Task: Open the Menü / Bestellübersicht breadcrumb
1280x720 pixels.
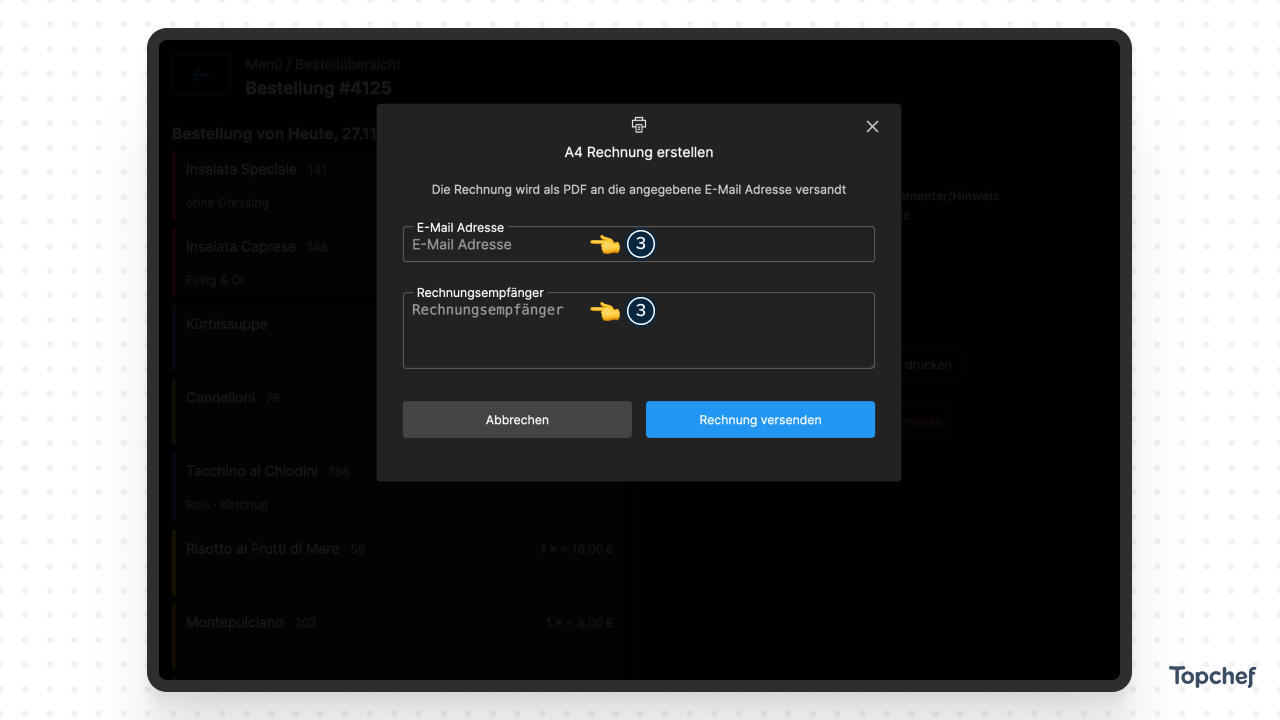Action: click(323, 64)
